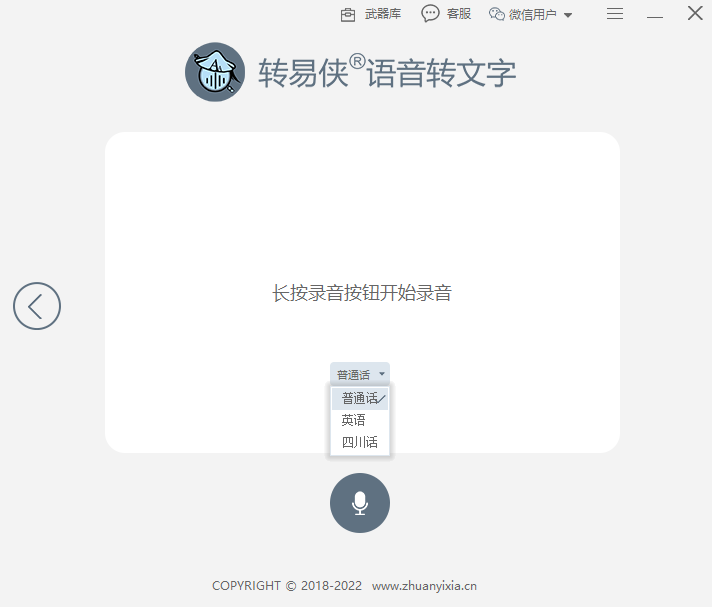Screen dimensions: 712x607
Task: Close the application window
Action: click(695, 13)
